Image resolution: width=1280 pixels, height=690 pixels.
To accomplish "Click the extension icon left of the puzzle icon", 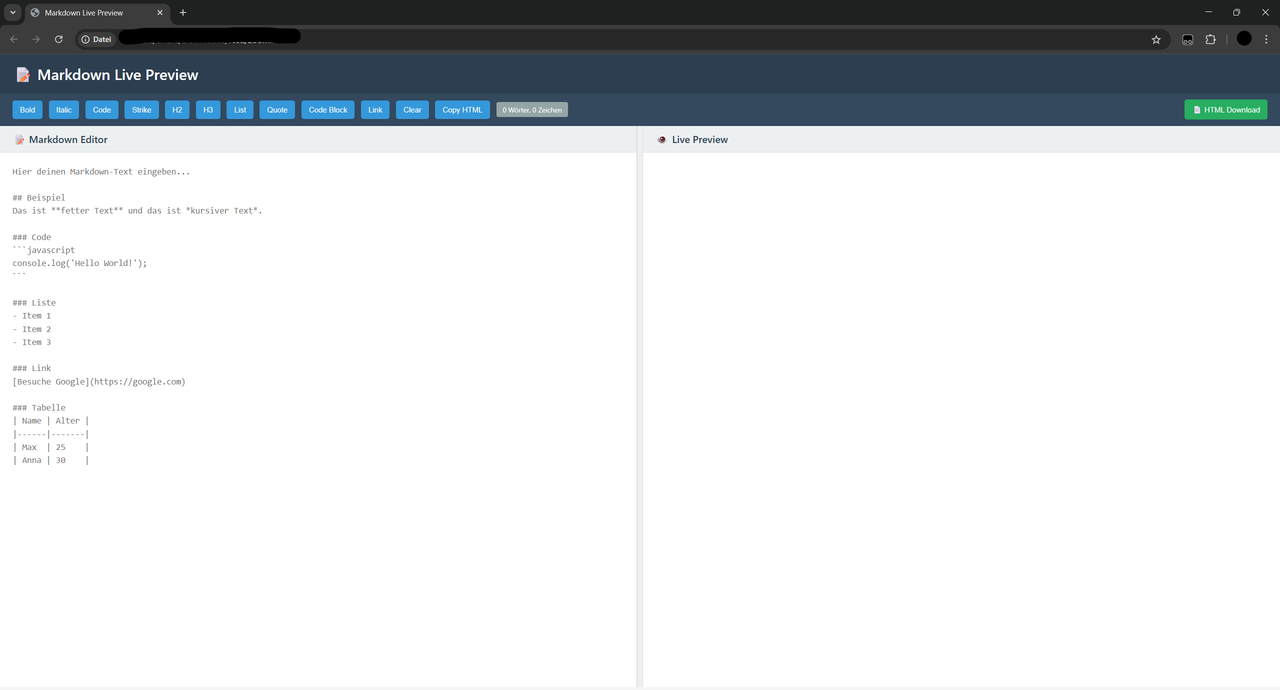I will pos(1187,39).
